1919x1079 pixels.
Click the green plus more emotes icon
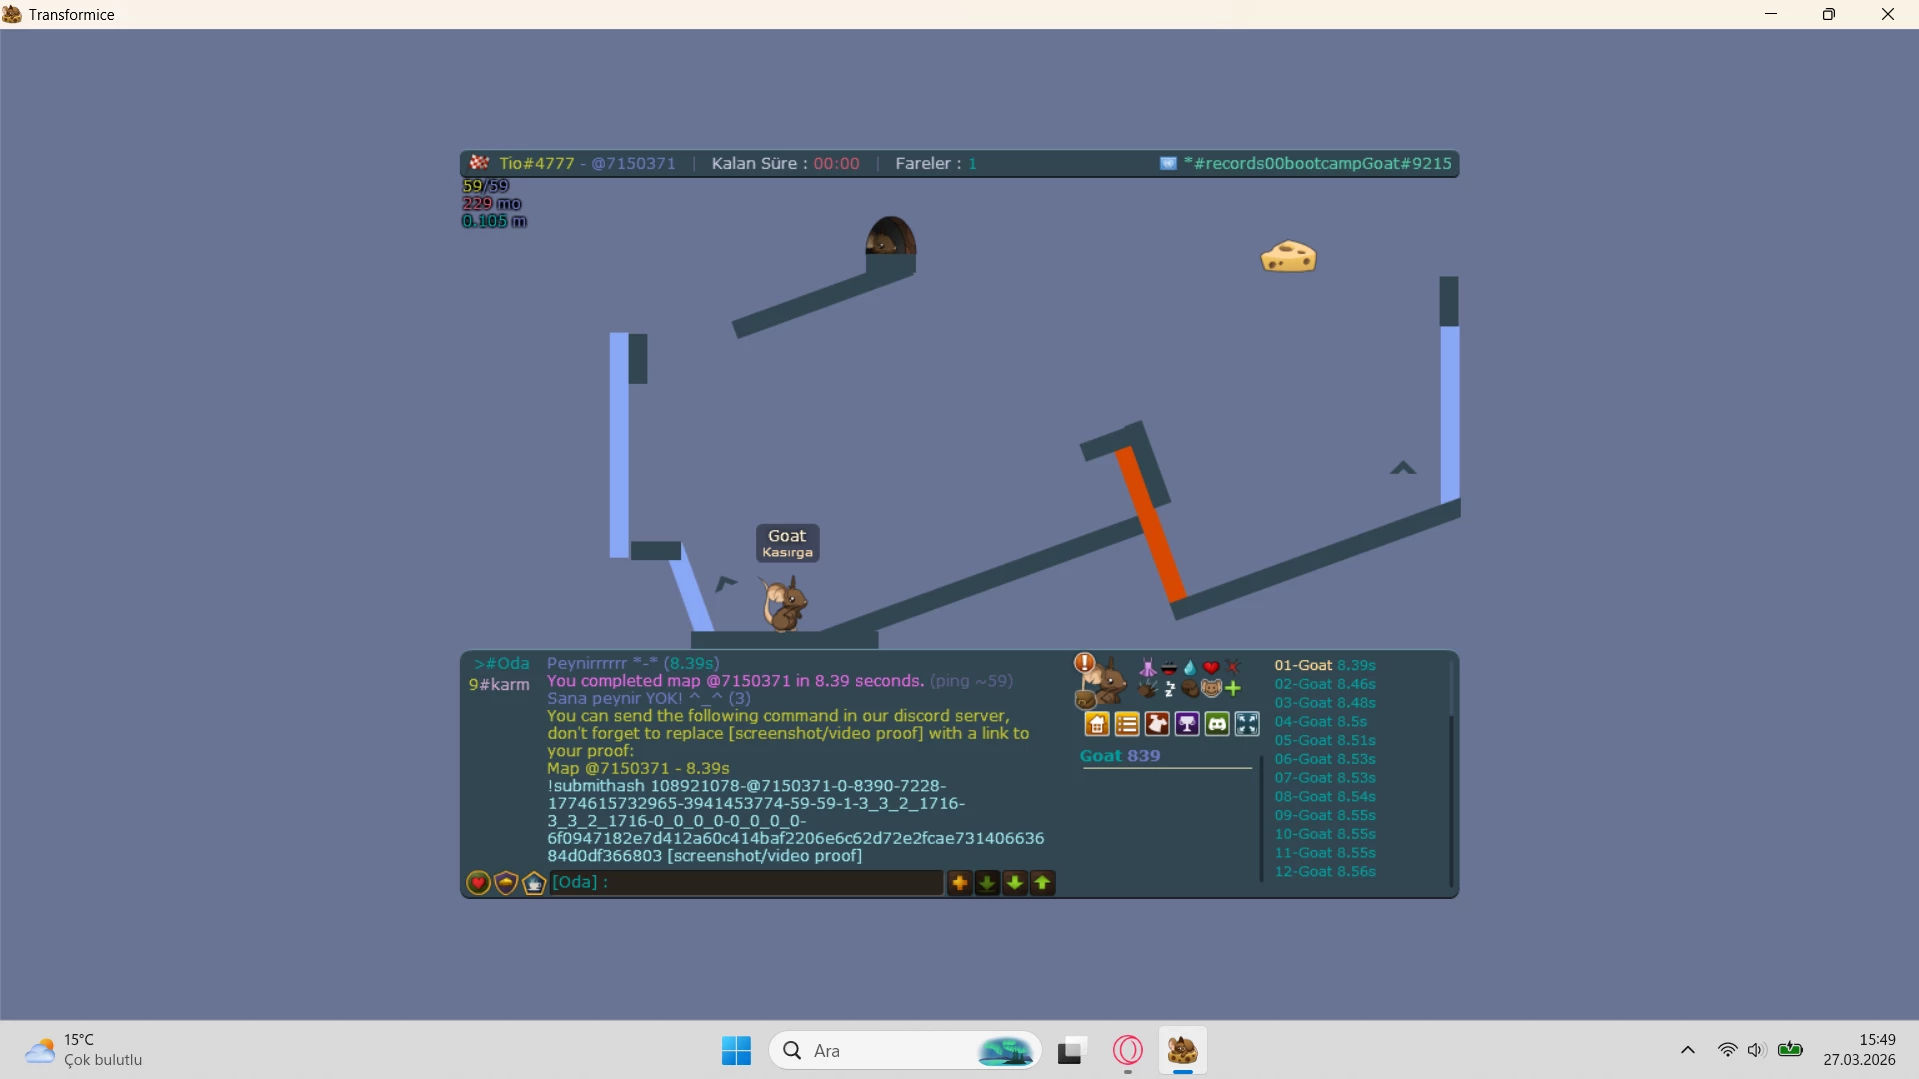pyautogui.click(x=1233, y=689)
